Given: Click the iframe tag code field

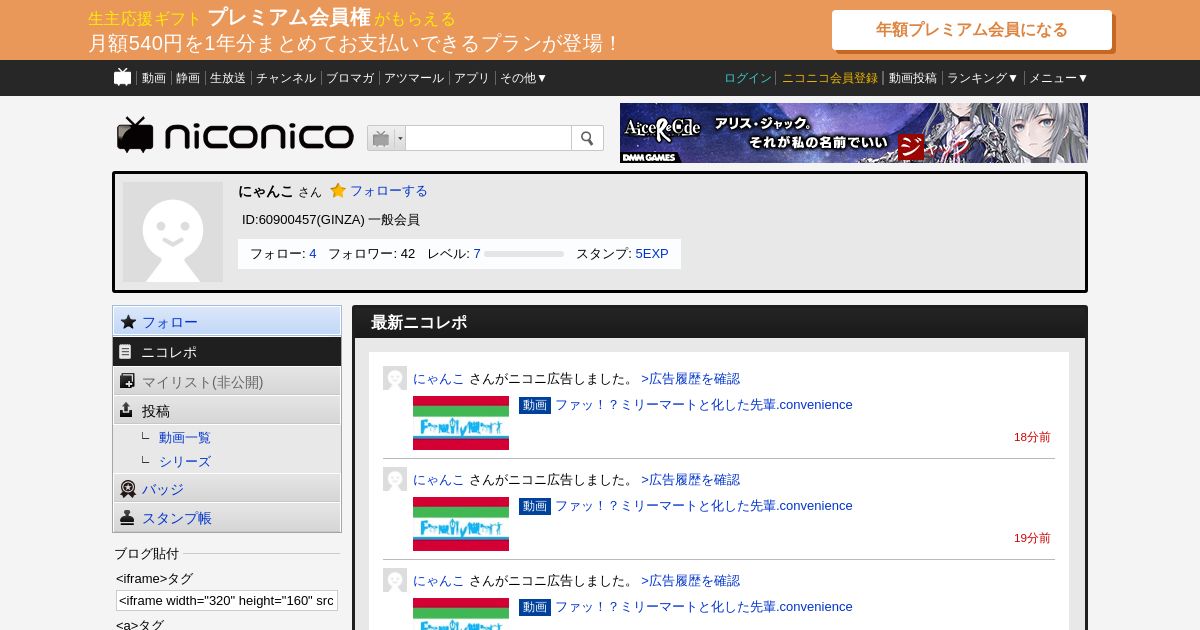Looking at the screenshot, I should [227, 600].
